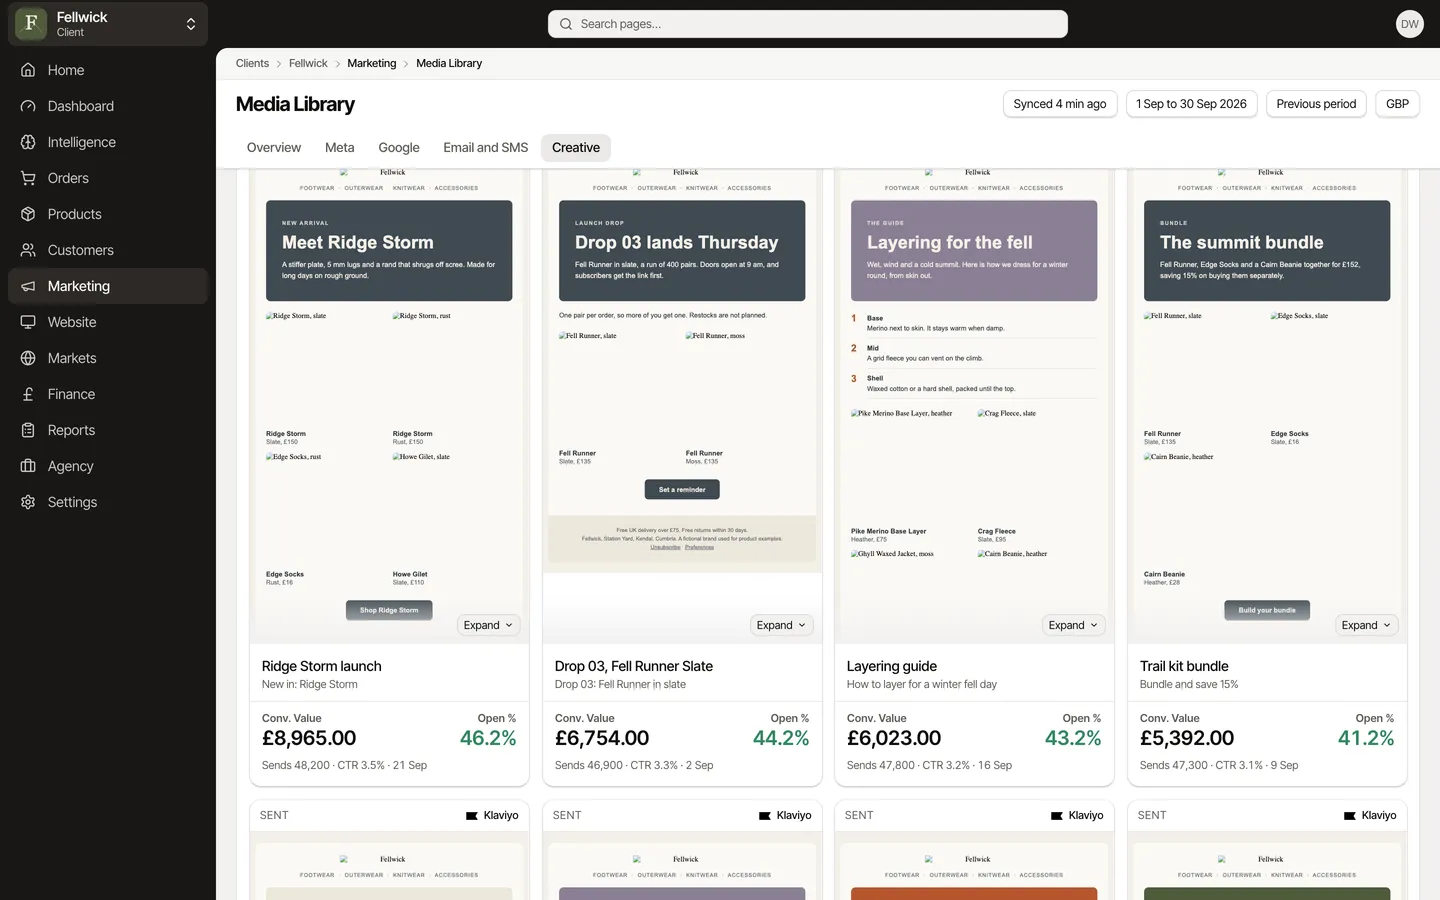Switch to the Meta tab

(340, 148)
